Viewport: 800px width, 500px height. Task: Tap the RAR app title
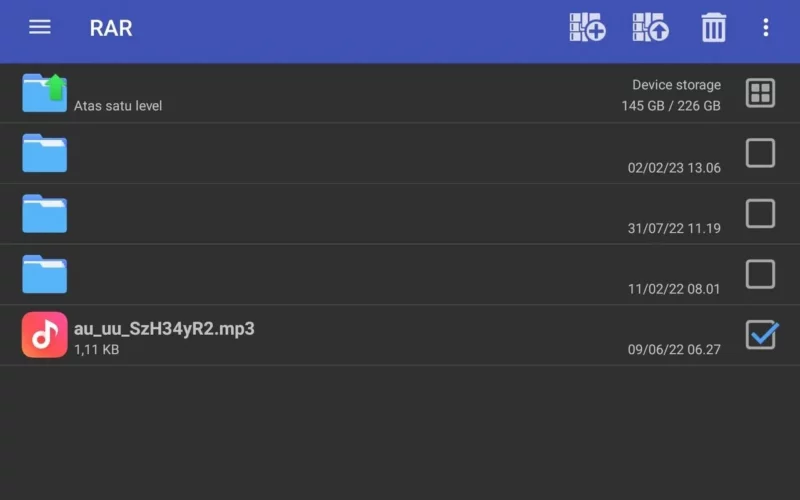[111, 28]
